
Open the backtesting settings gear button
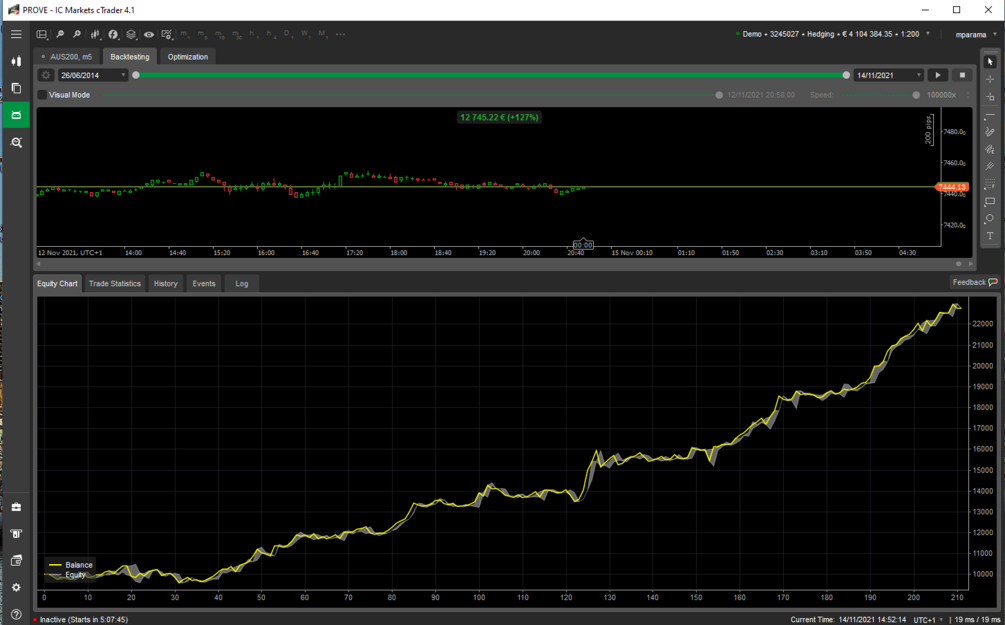coord(46,75)
